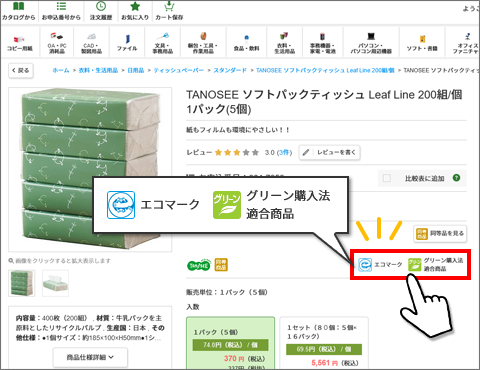Viewport: 480px width, 370px height.
Task: Follow the スタンダード breadcrumb link
Action: tap(230, 70)
